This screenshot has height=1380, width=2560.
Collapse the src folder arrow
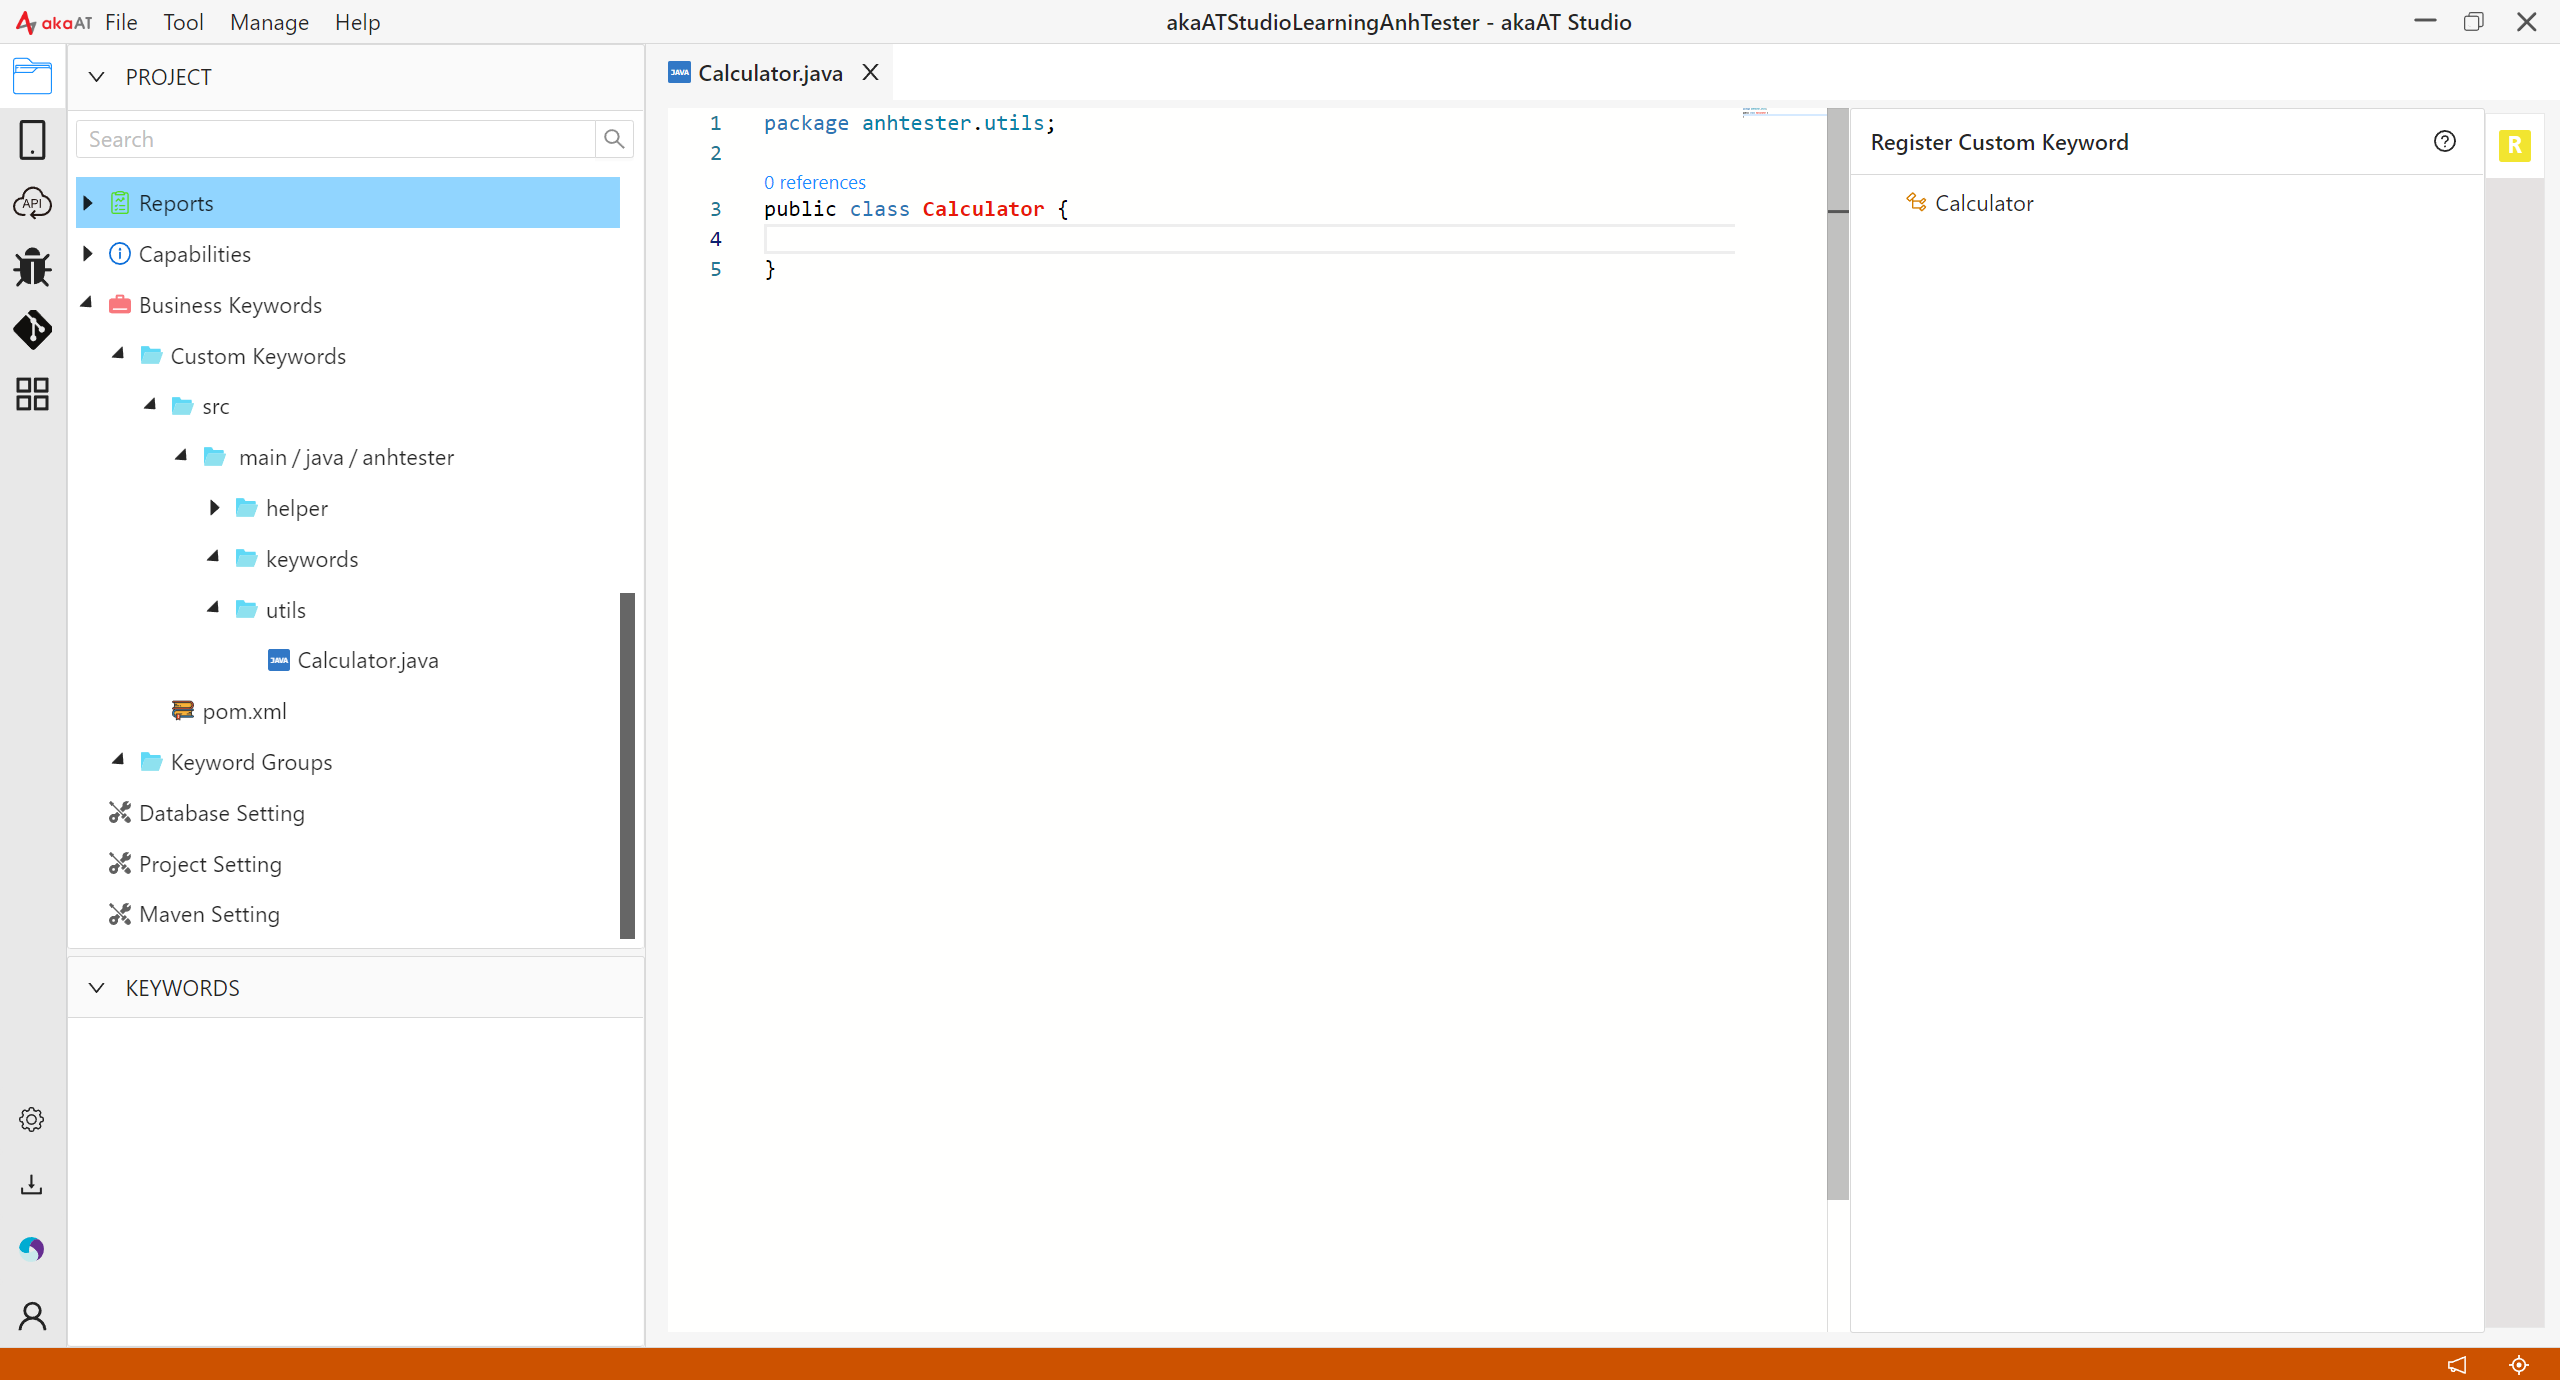tap(151, 405)
